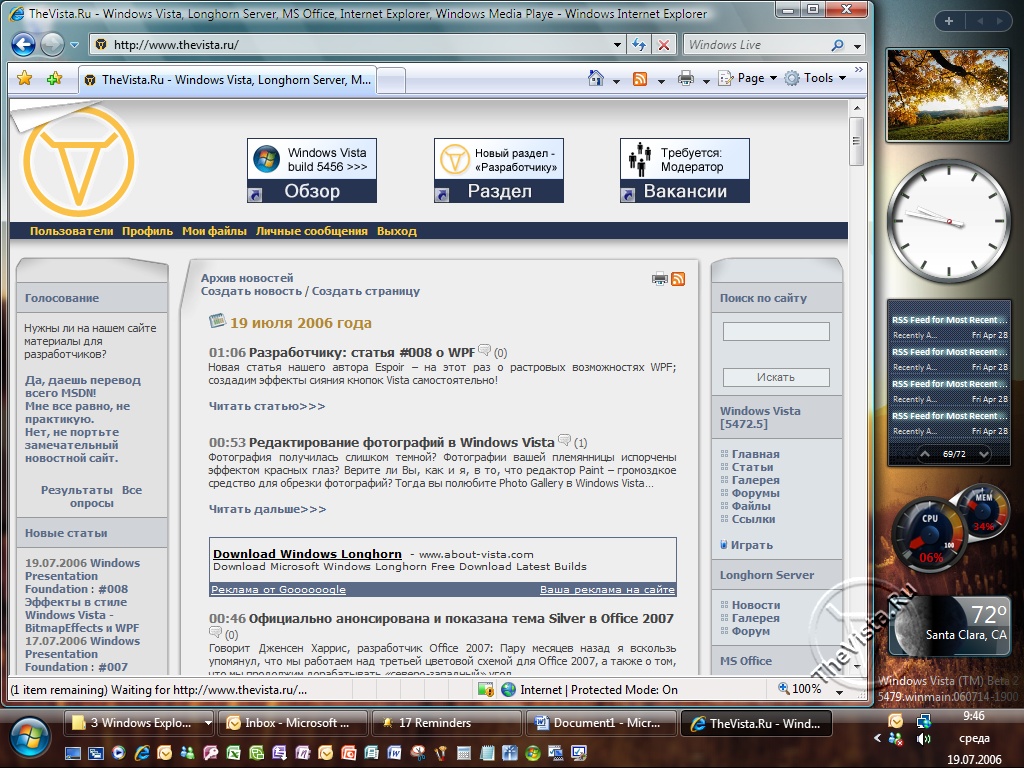Click Show Desktop quick launch icon
1024x768 pixels.
[72, 753]
